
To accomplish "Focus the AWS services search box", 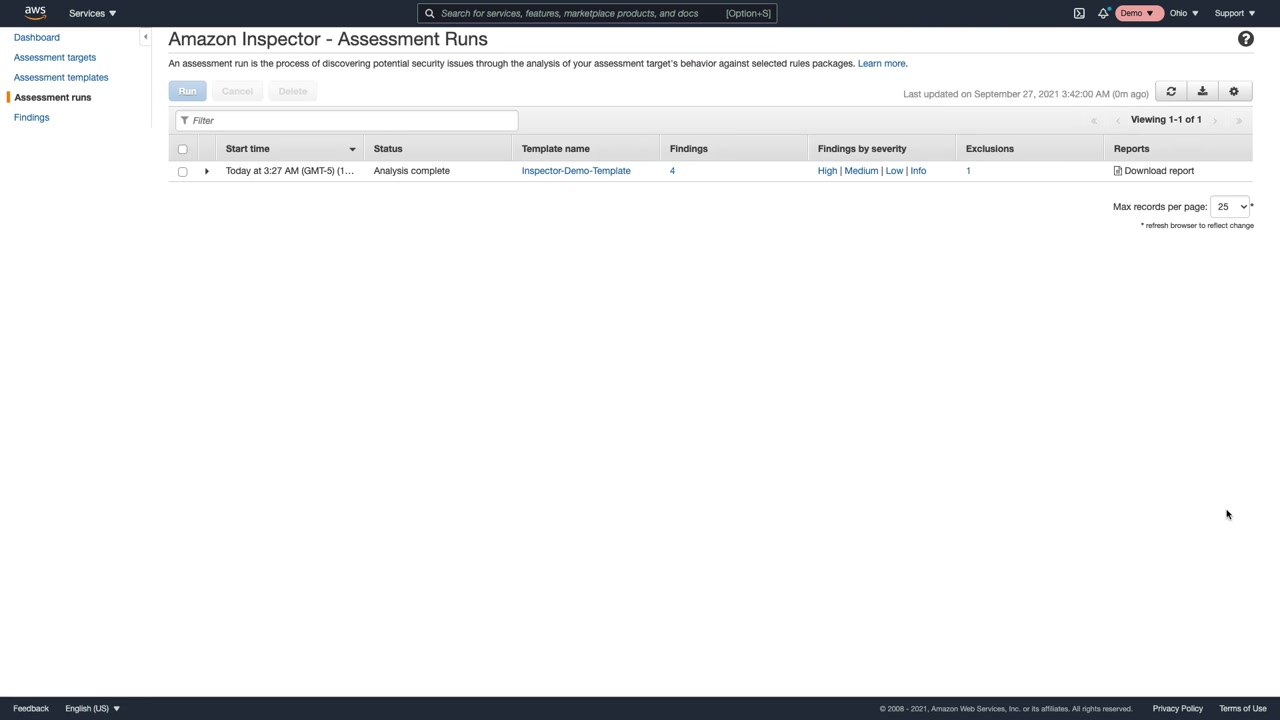I will [x=597, y=13].
